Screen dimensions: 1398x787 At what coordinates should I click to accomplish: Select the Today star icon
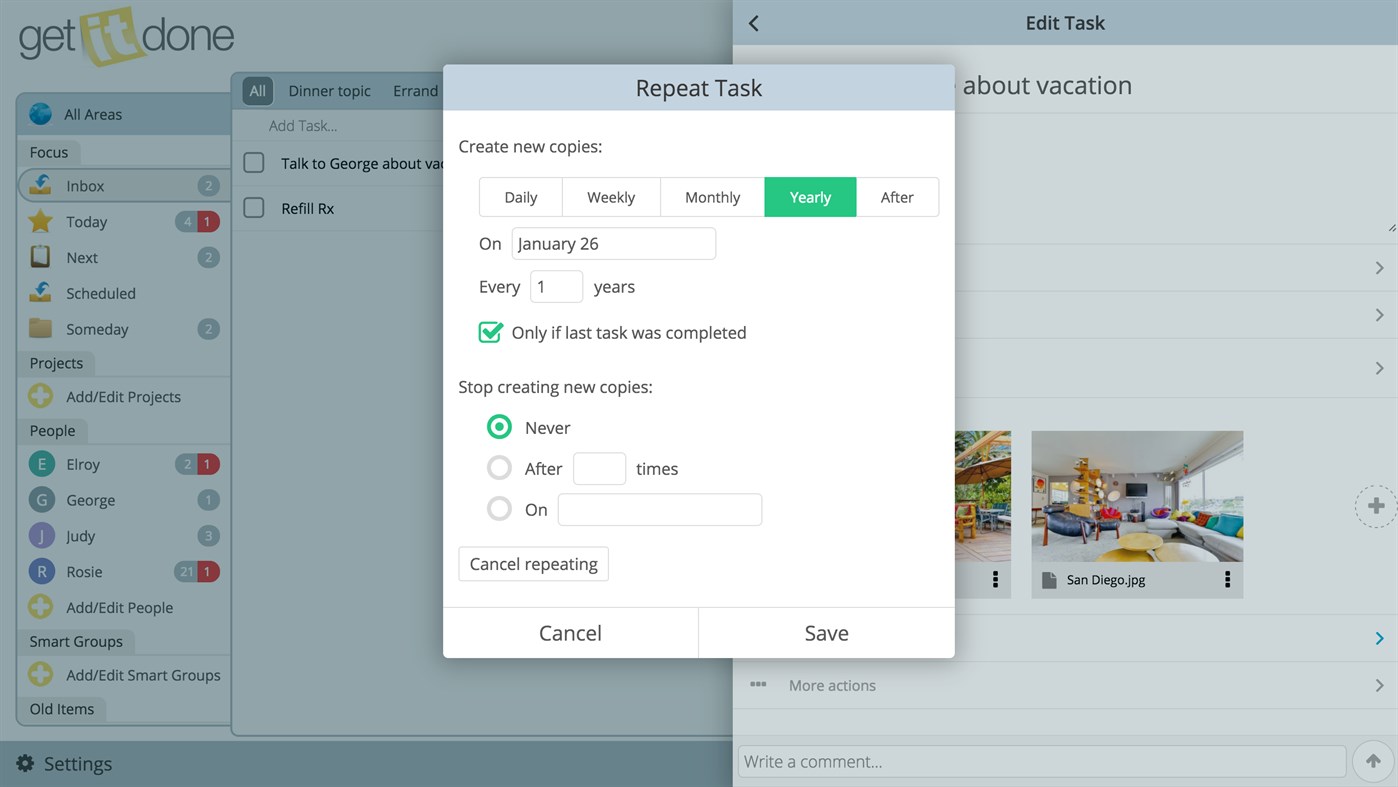pyautogui.click(x=40, y=221)
